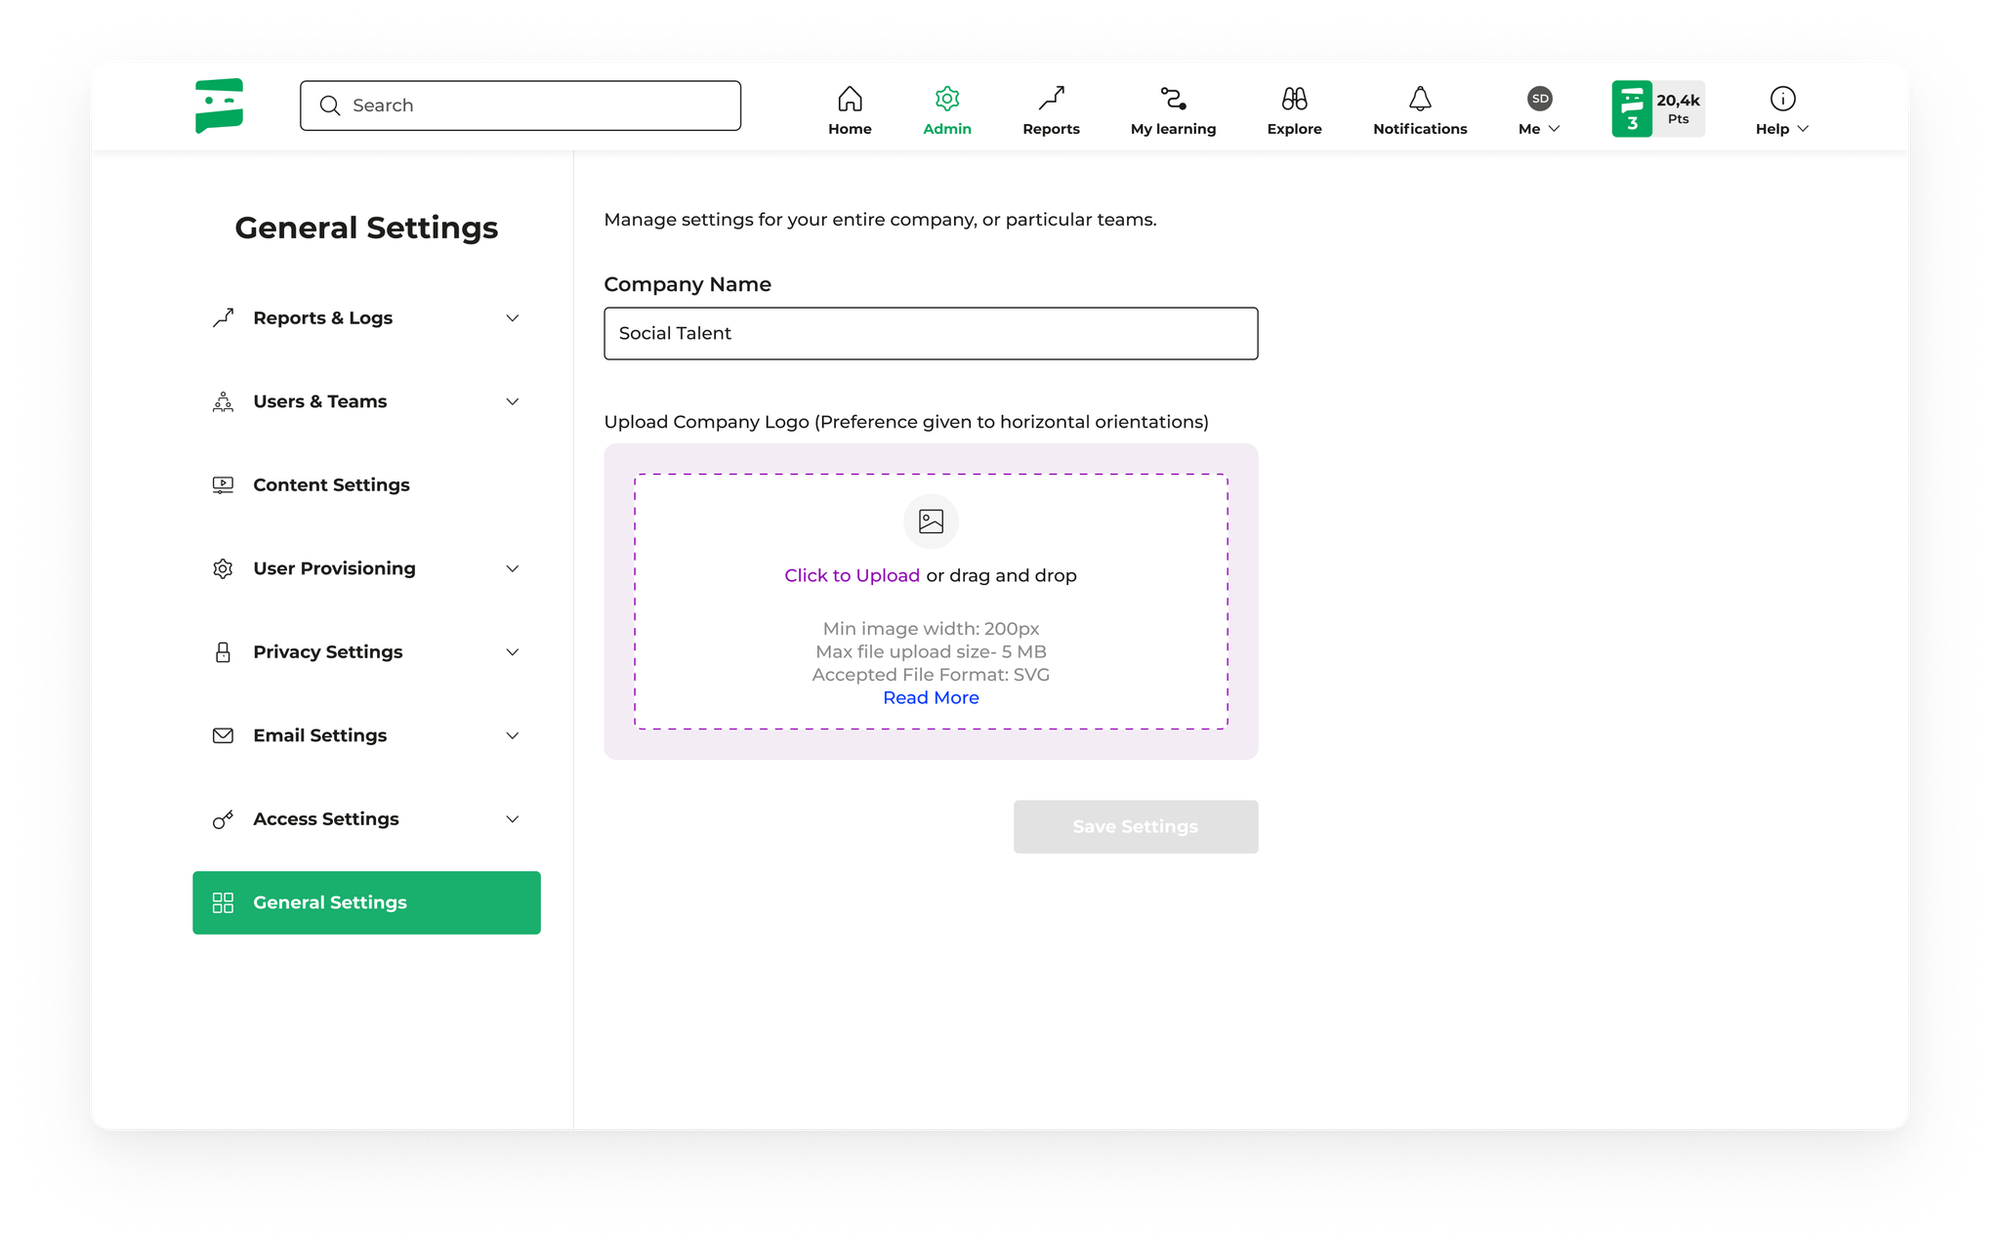The width and height of the screenshot is (2000, 1251).
Task: Click 'Manage settings for your entire company' text
Action: 790,220
